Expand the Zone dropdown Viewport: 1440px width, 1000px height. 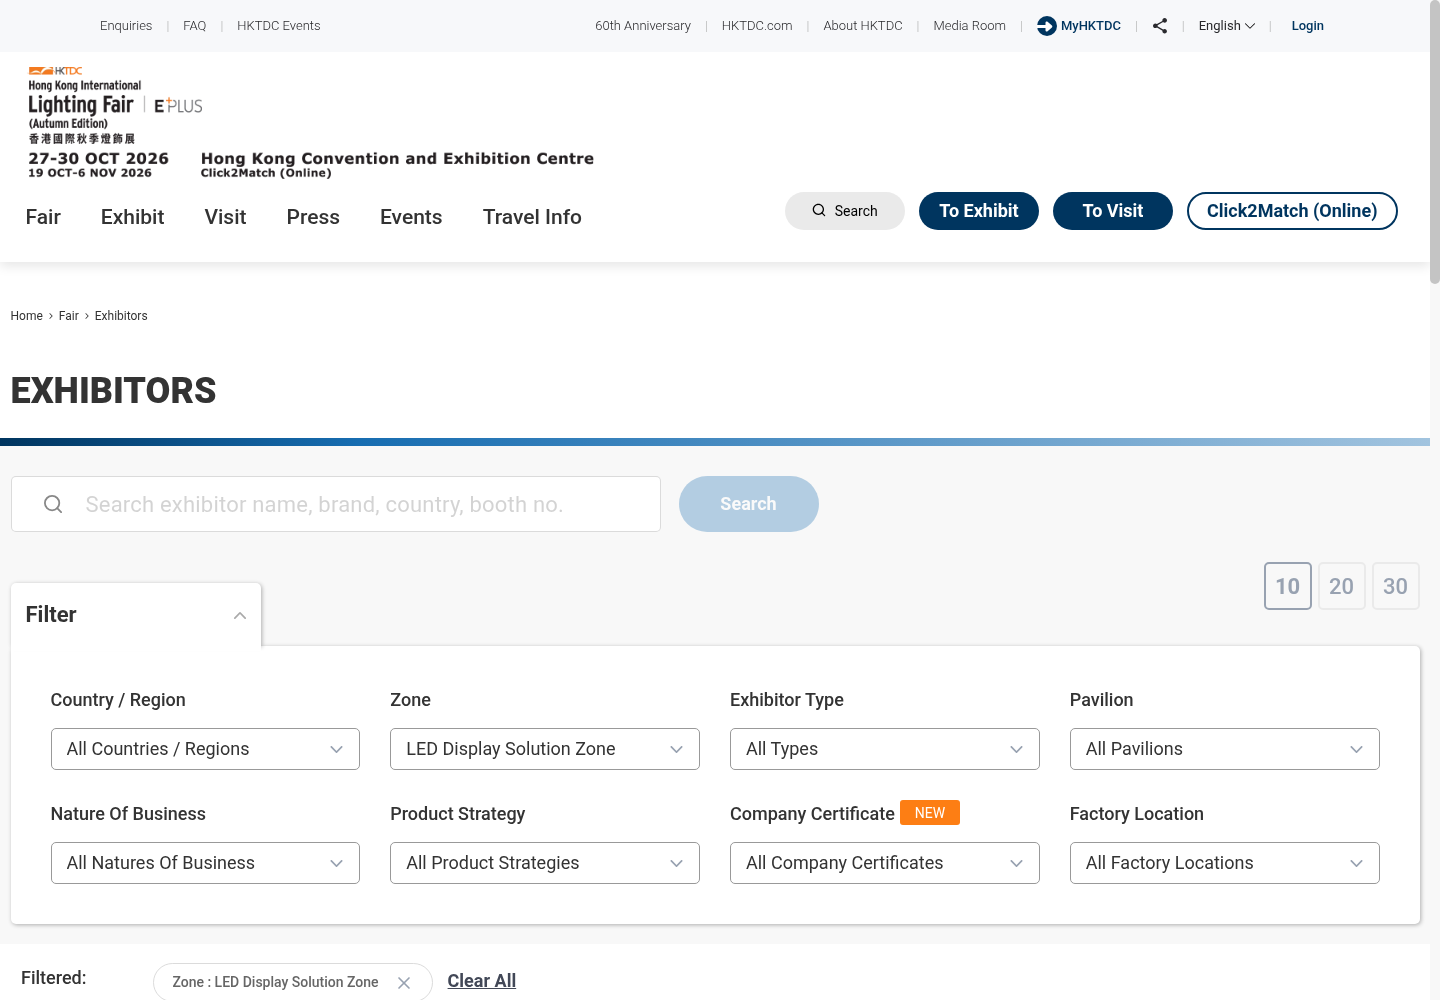(x=545, y=749)
